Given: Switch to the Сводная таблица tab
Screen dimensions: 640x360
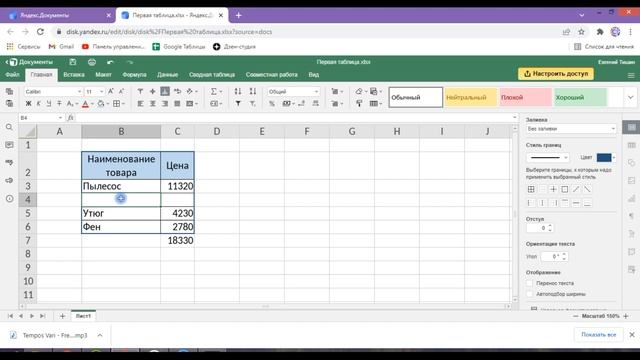Looking at the screenshot, I should click(x=212, y=75).
